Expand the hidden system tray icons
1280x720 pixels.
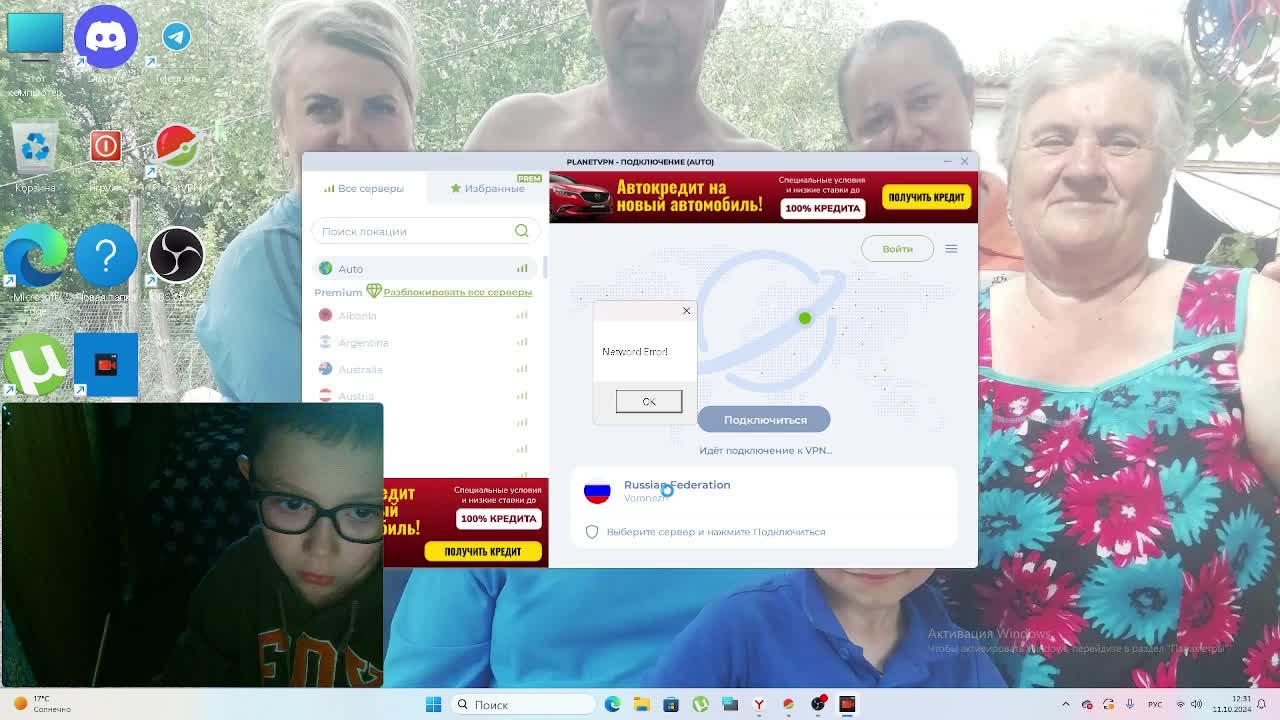[x=1065, y=704]
